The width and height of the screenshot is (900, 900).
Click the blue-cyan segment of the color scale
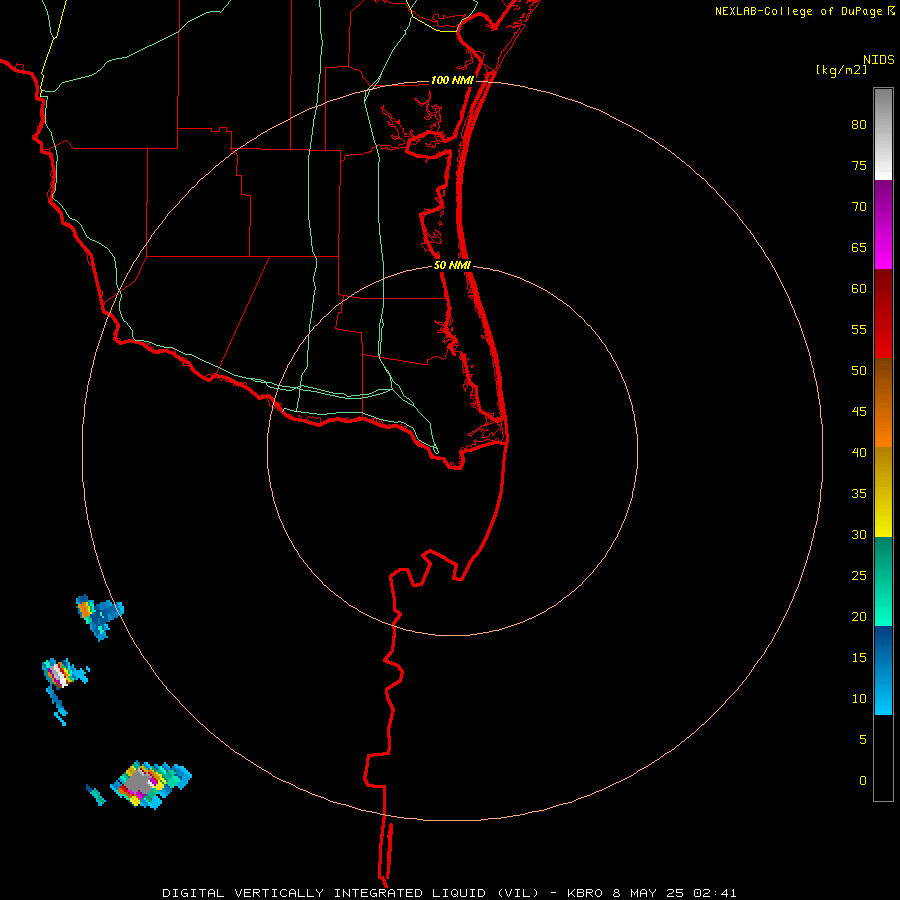pyautogui.click(x=883, y=670)
